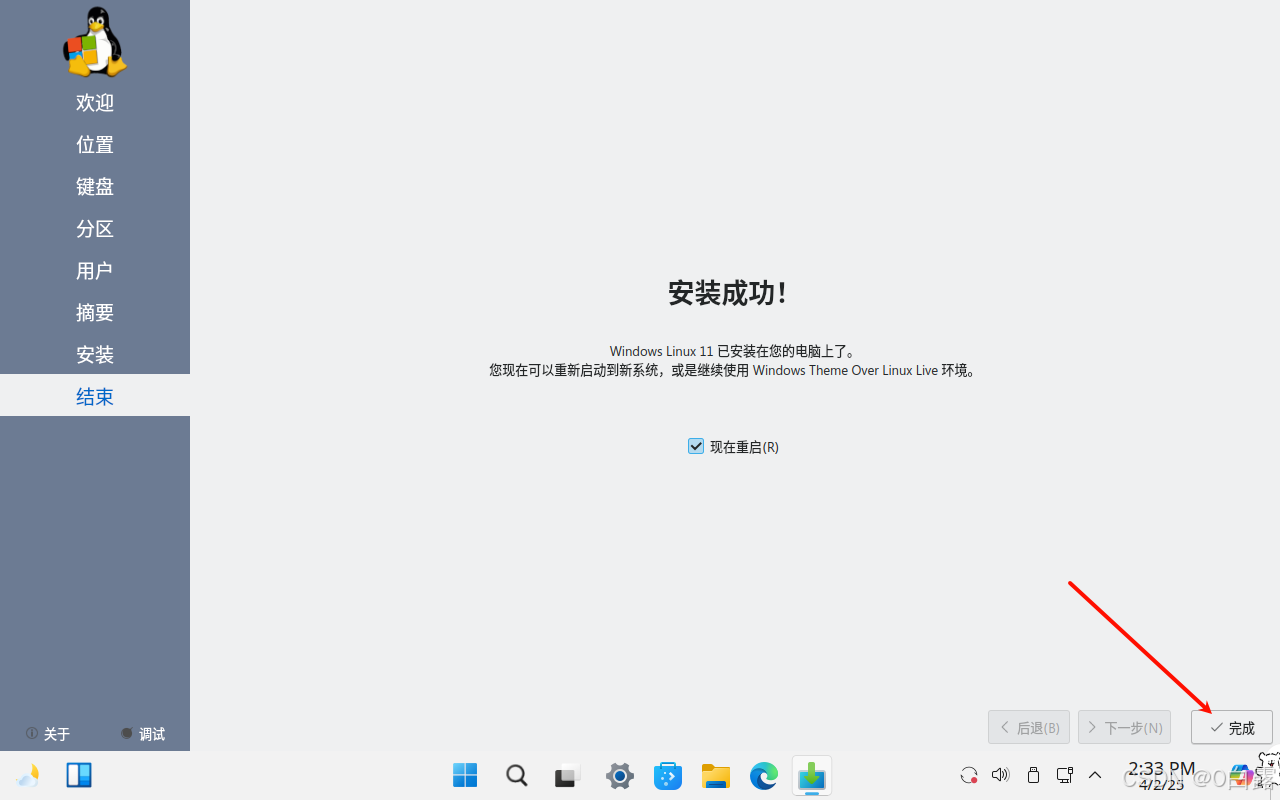The width and height of the screenshot is (1280, 800).
Task: Click the 下一步(N) button
Action: tap(1124, 727)
